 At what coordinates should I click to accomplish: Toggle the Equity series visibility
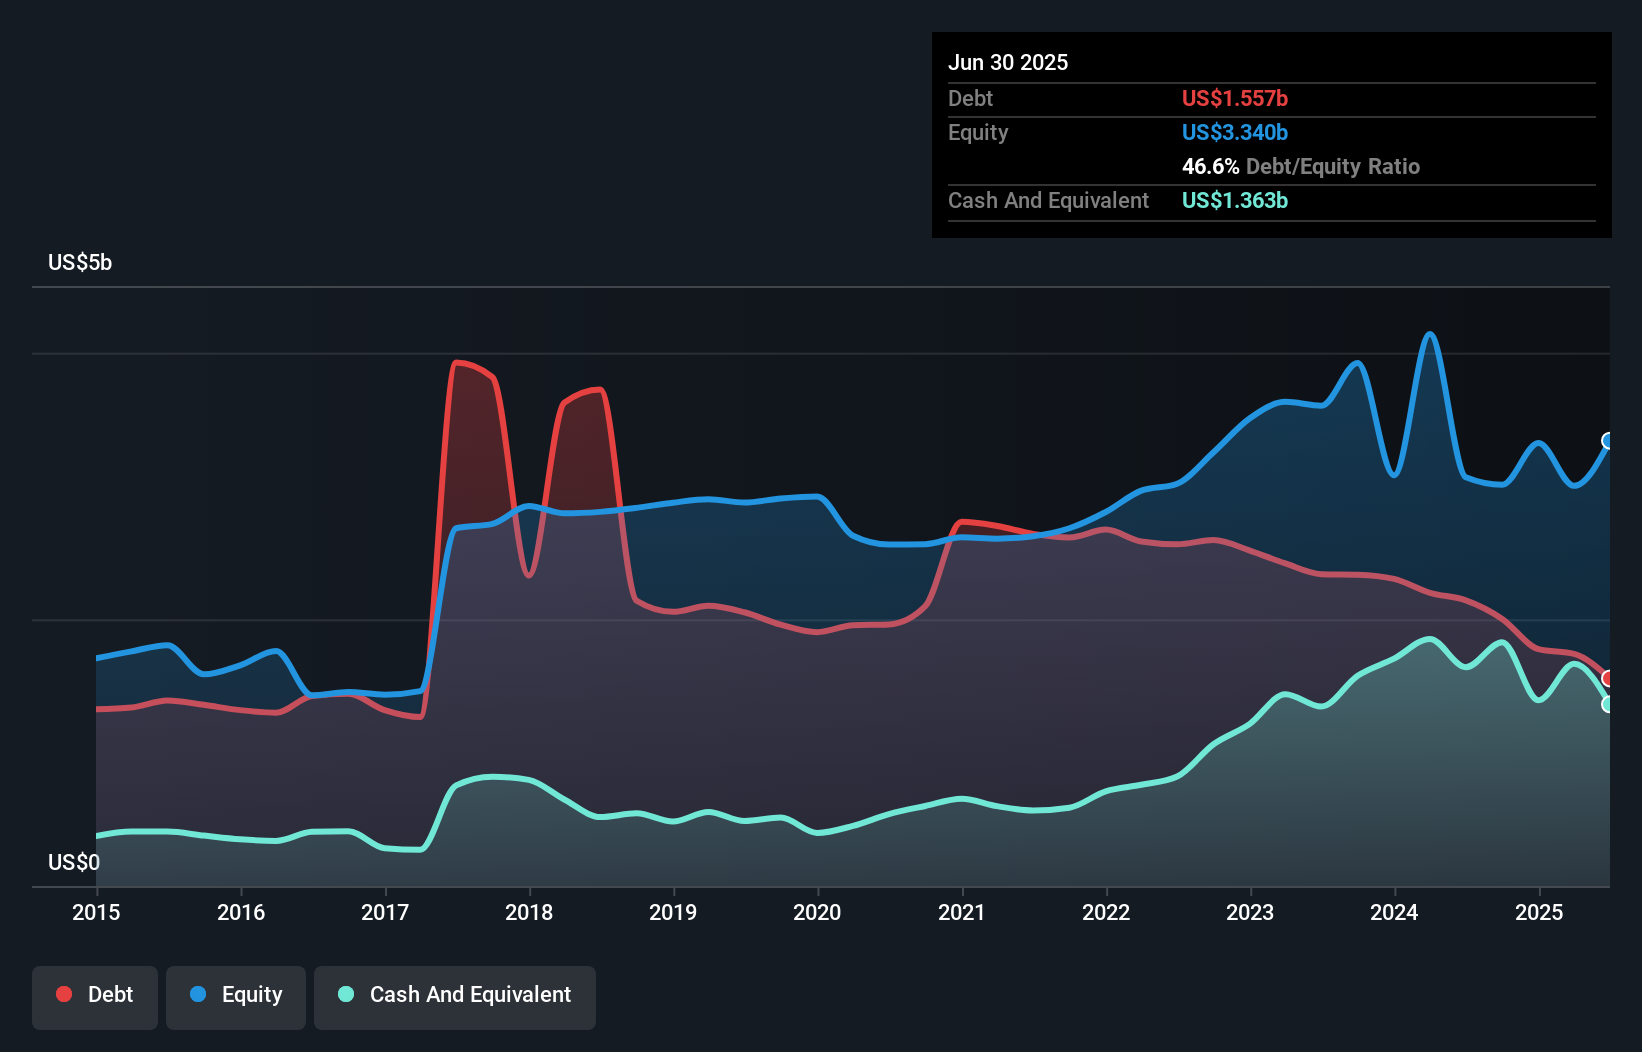(x=236, y=995)
